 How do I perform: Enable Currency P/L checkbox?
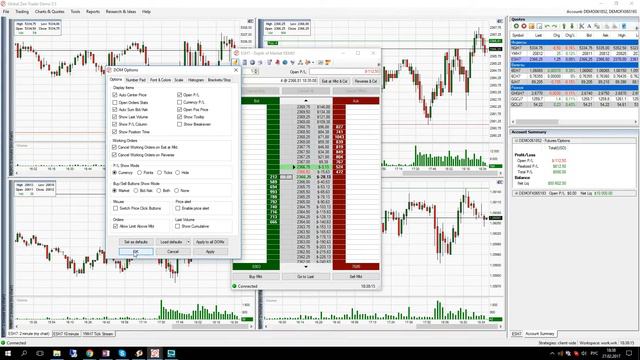pos(179,102)
